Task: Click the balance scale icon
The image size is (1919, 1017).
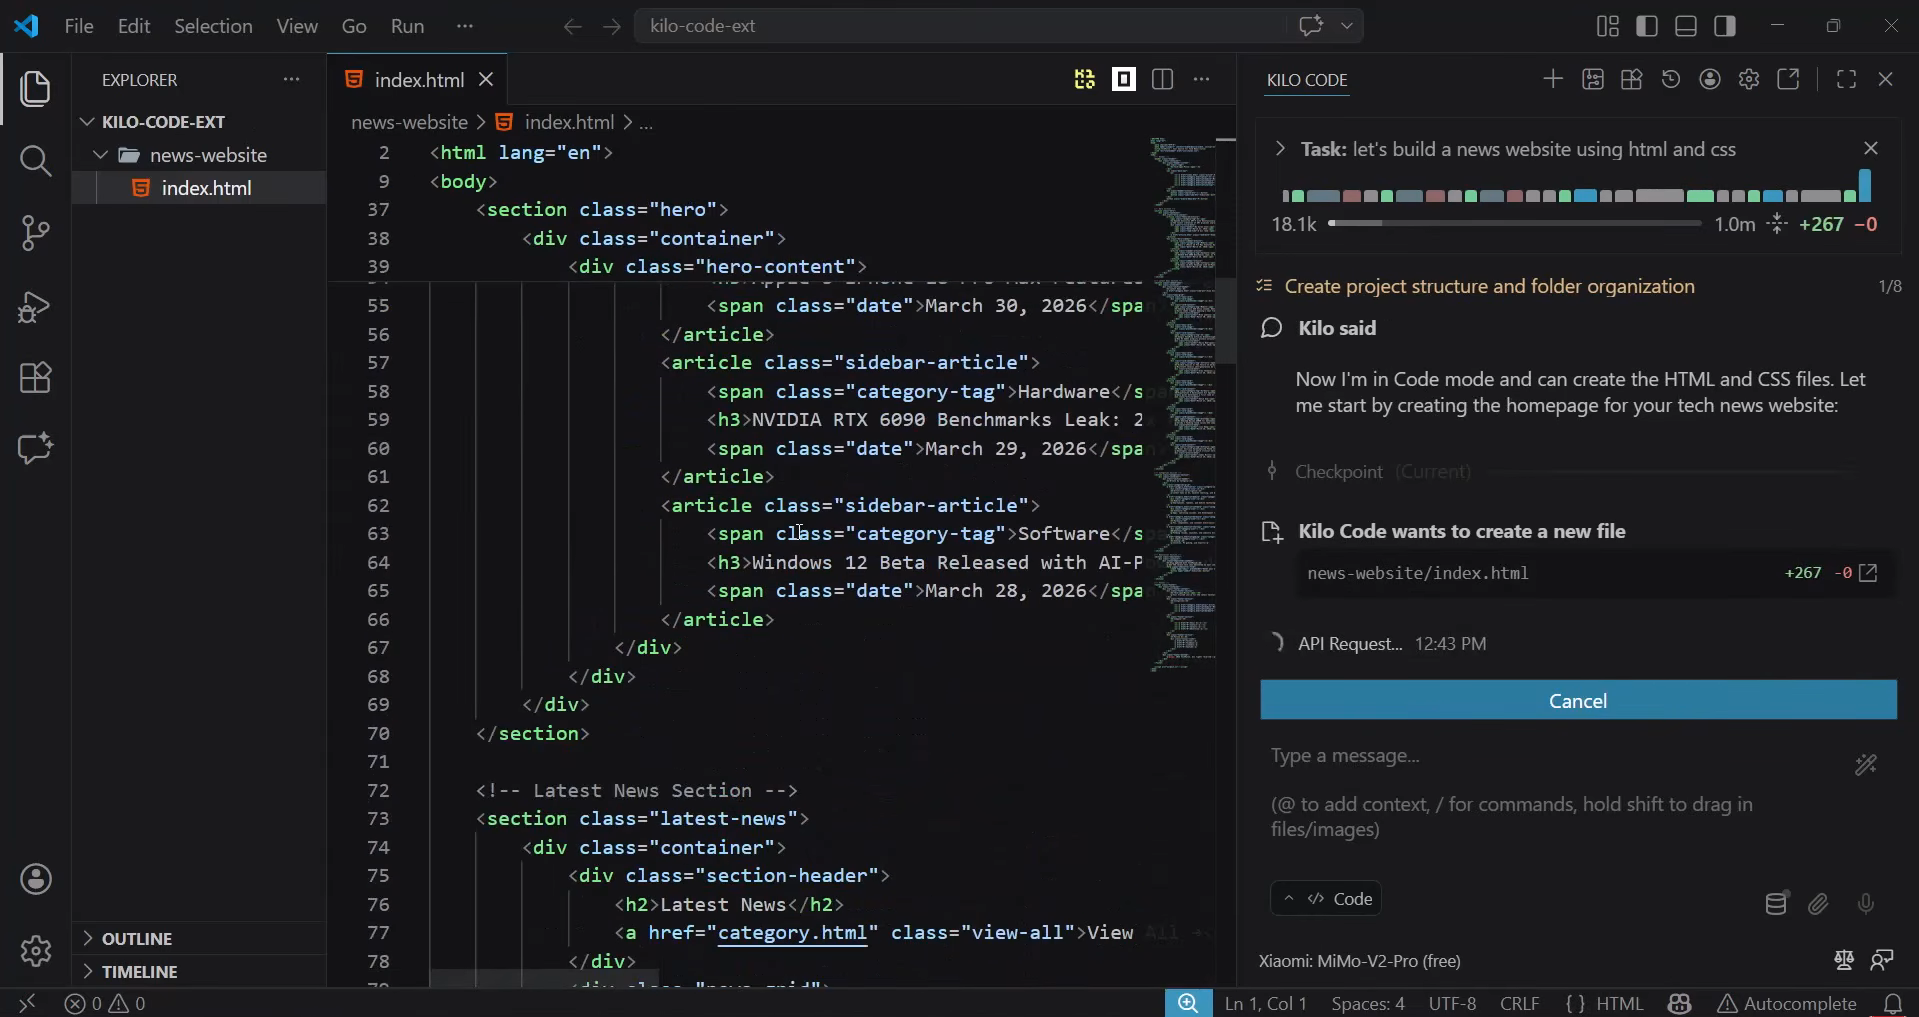Action: click(1844, 960)
